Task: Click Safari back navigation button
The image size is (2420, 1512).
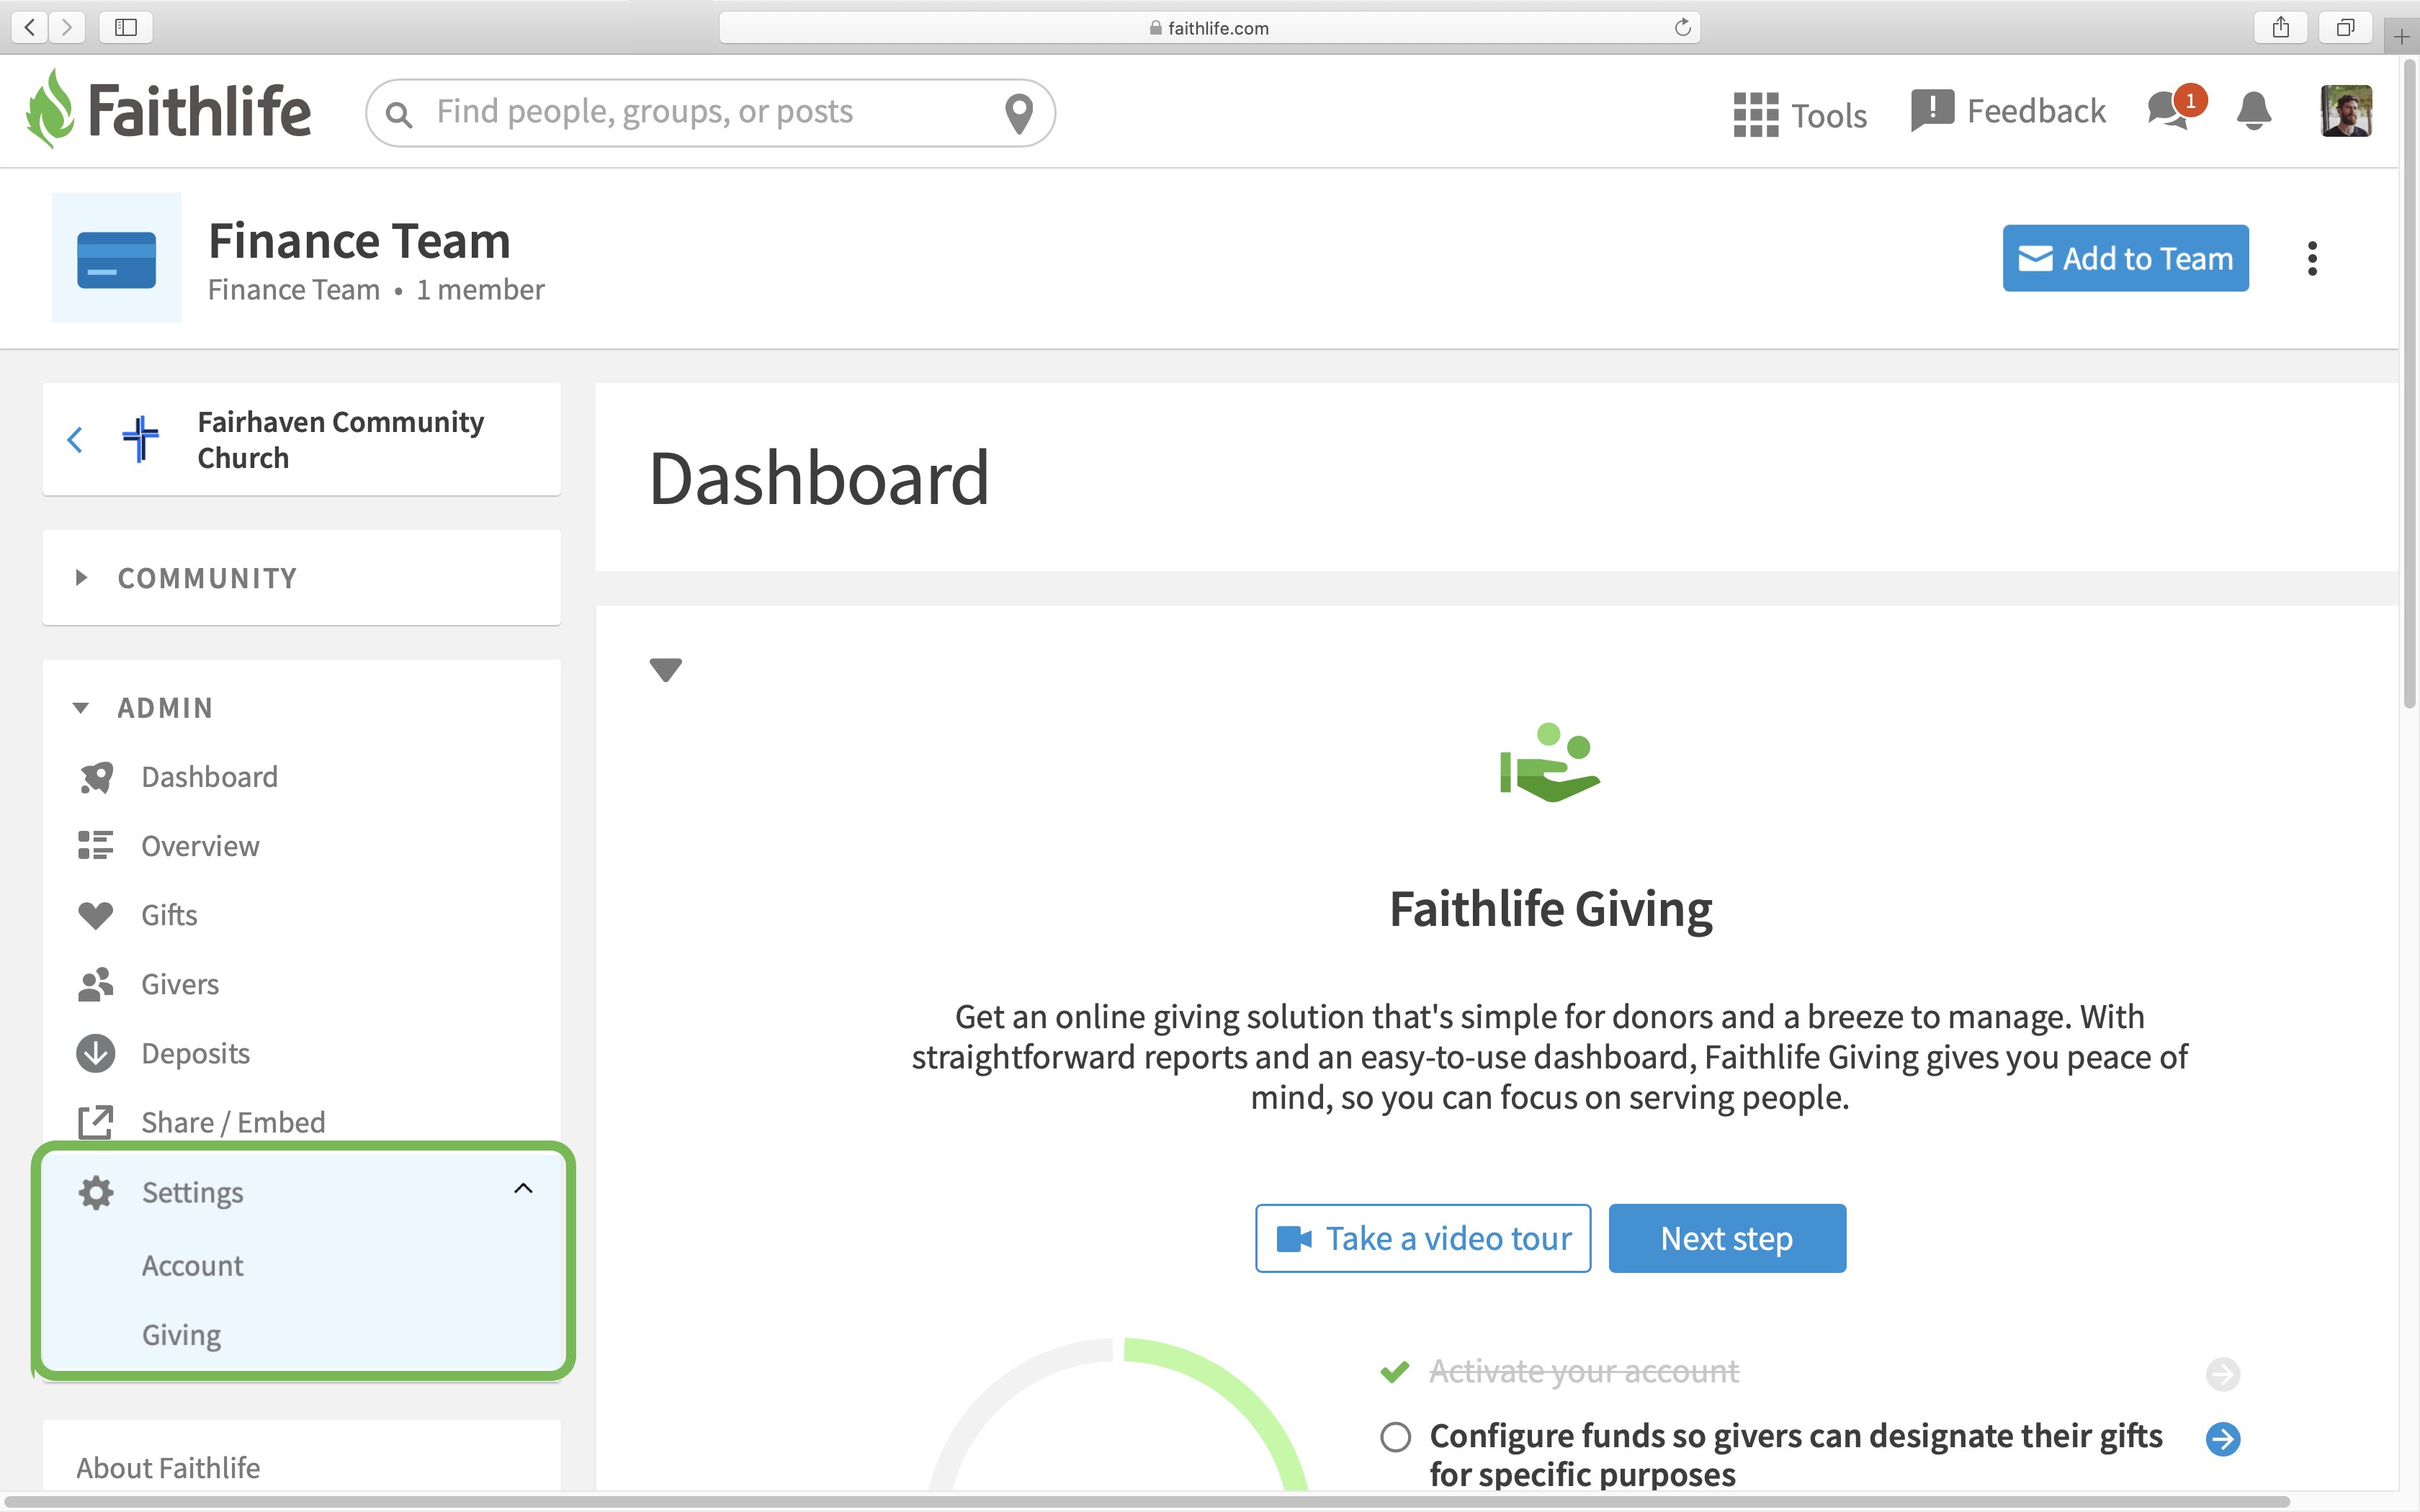Action: pyautogui.click(x=30, y=27)
